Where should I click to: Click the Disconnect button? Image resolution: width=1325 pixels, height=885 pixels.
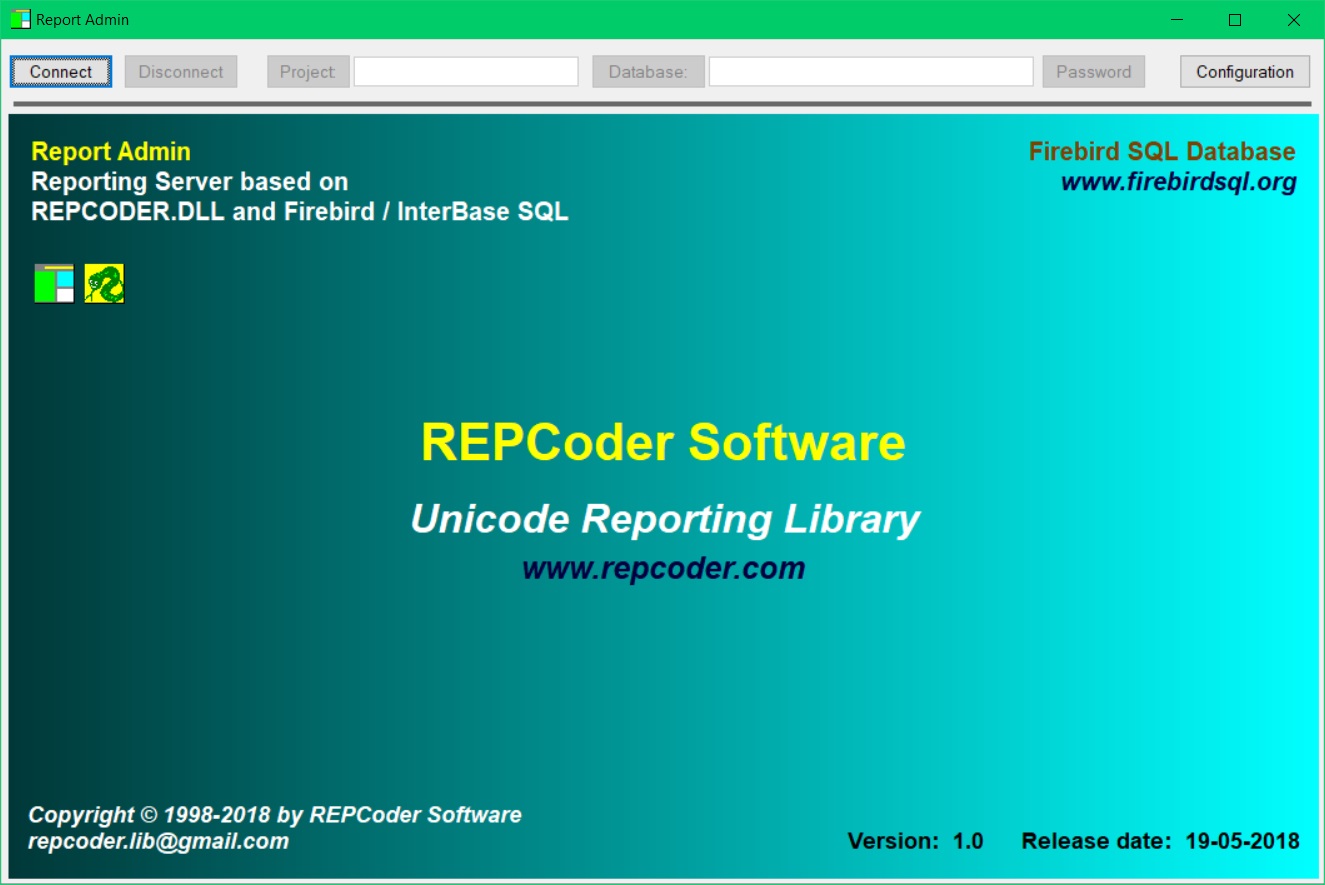pyautogui.click(x=181, y=72)
